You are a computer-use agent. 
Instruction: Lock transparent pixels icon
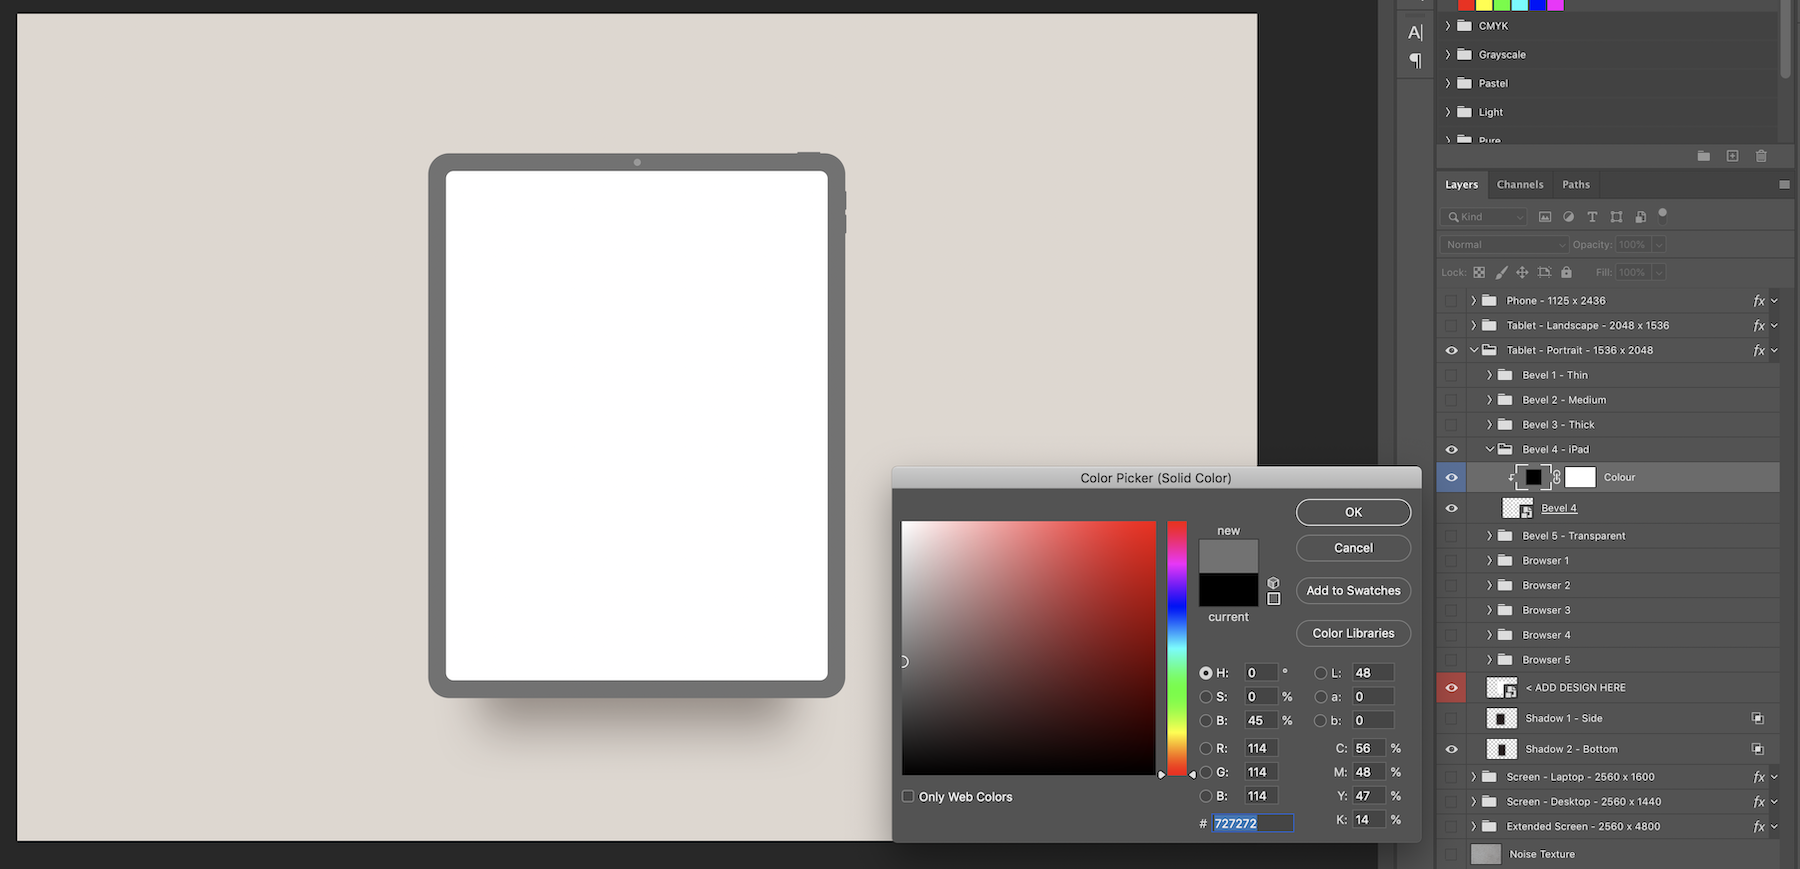[x=1479, y=272]
